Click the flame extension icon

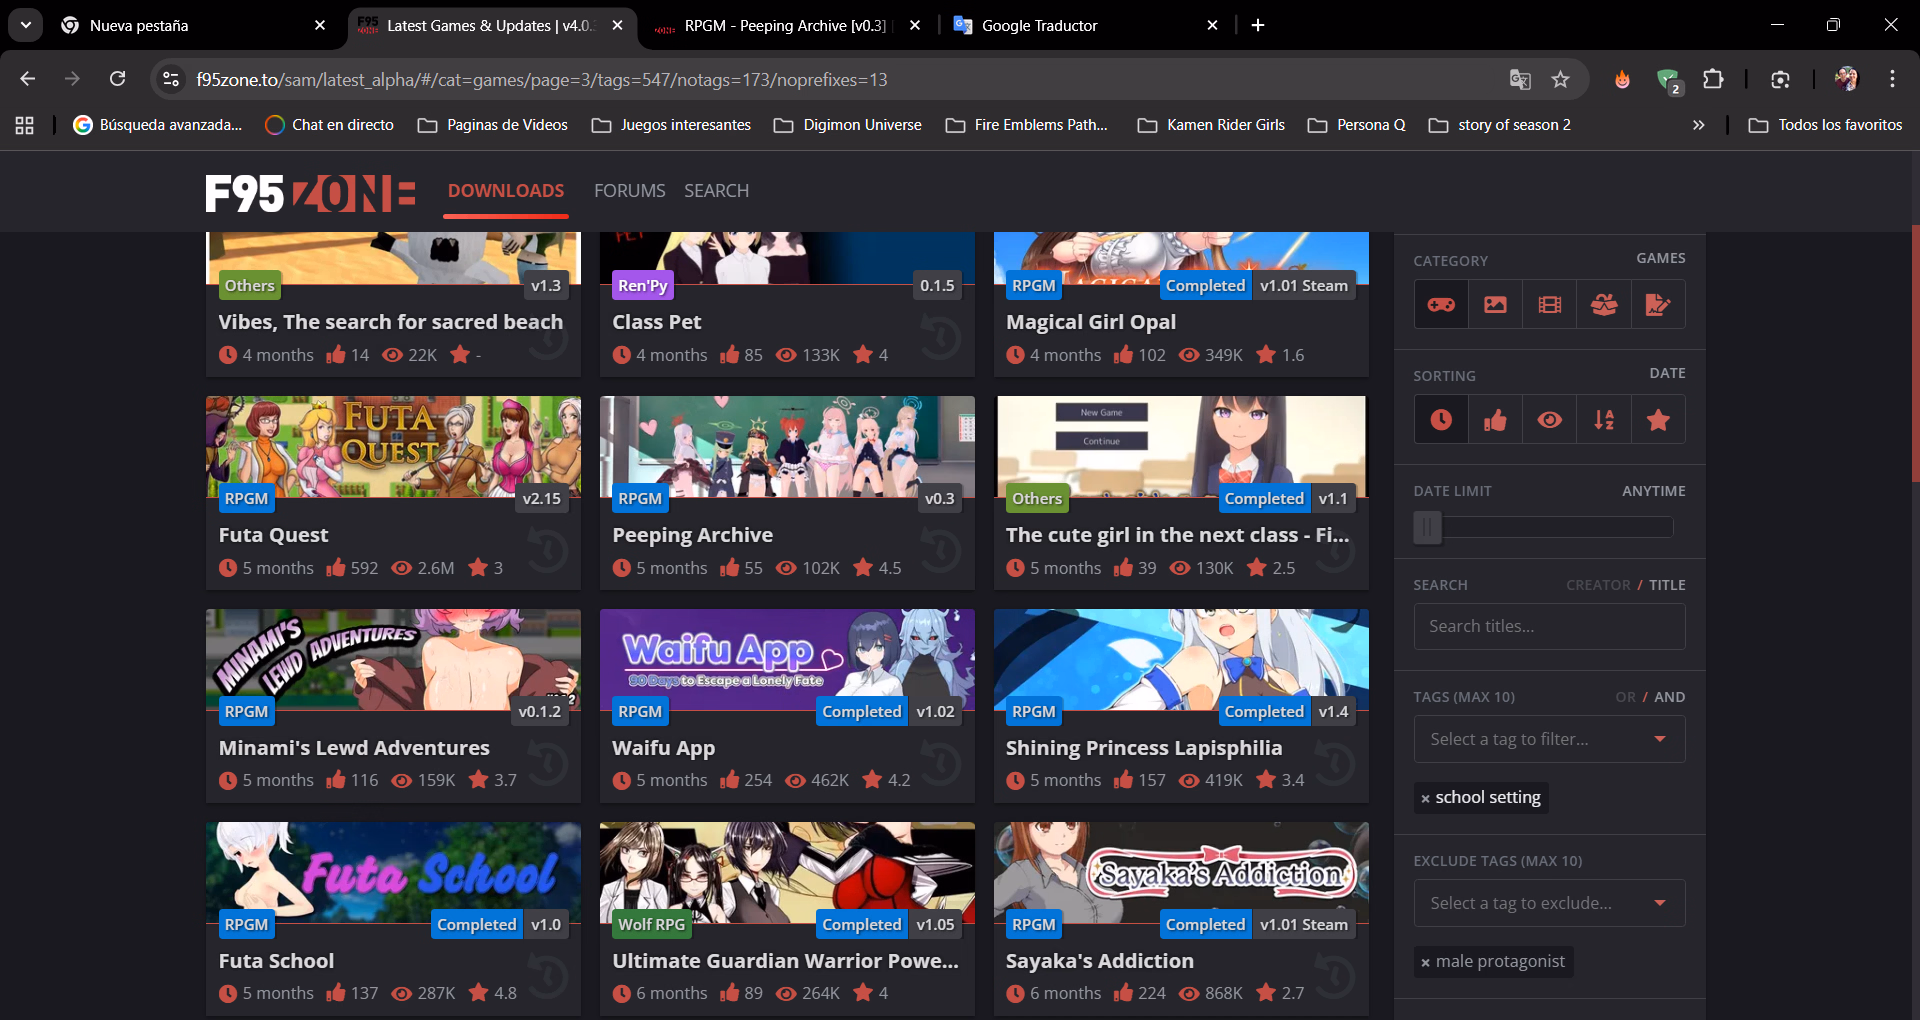coord(1622,79)
